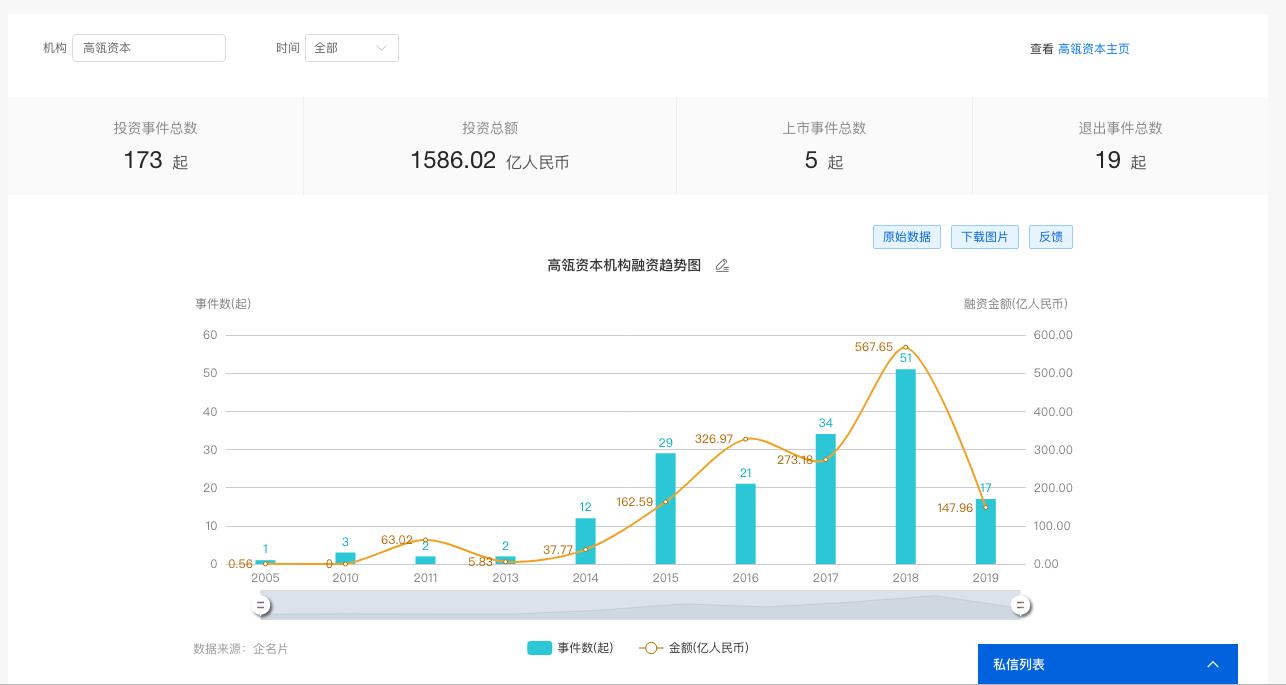Screen dimensions: 1286x685
Task: Click the 反馈 button
Action: pos(1050,237)
